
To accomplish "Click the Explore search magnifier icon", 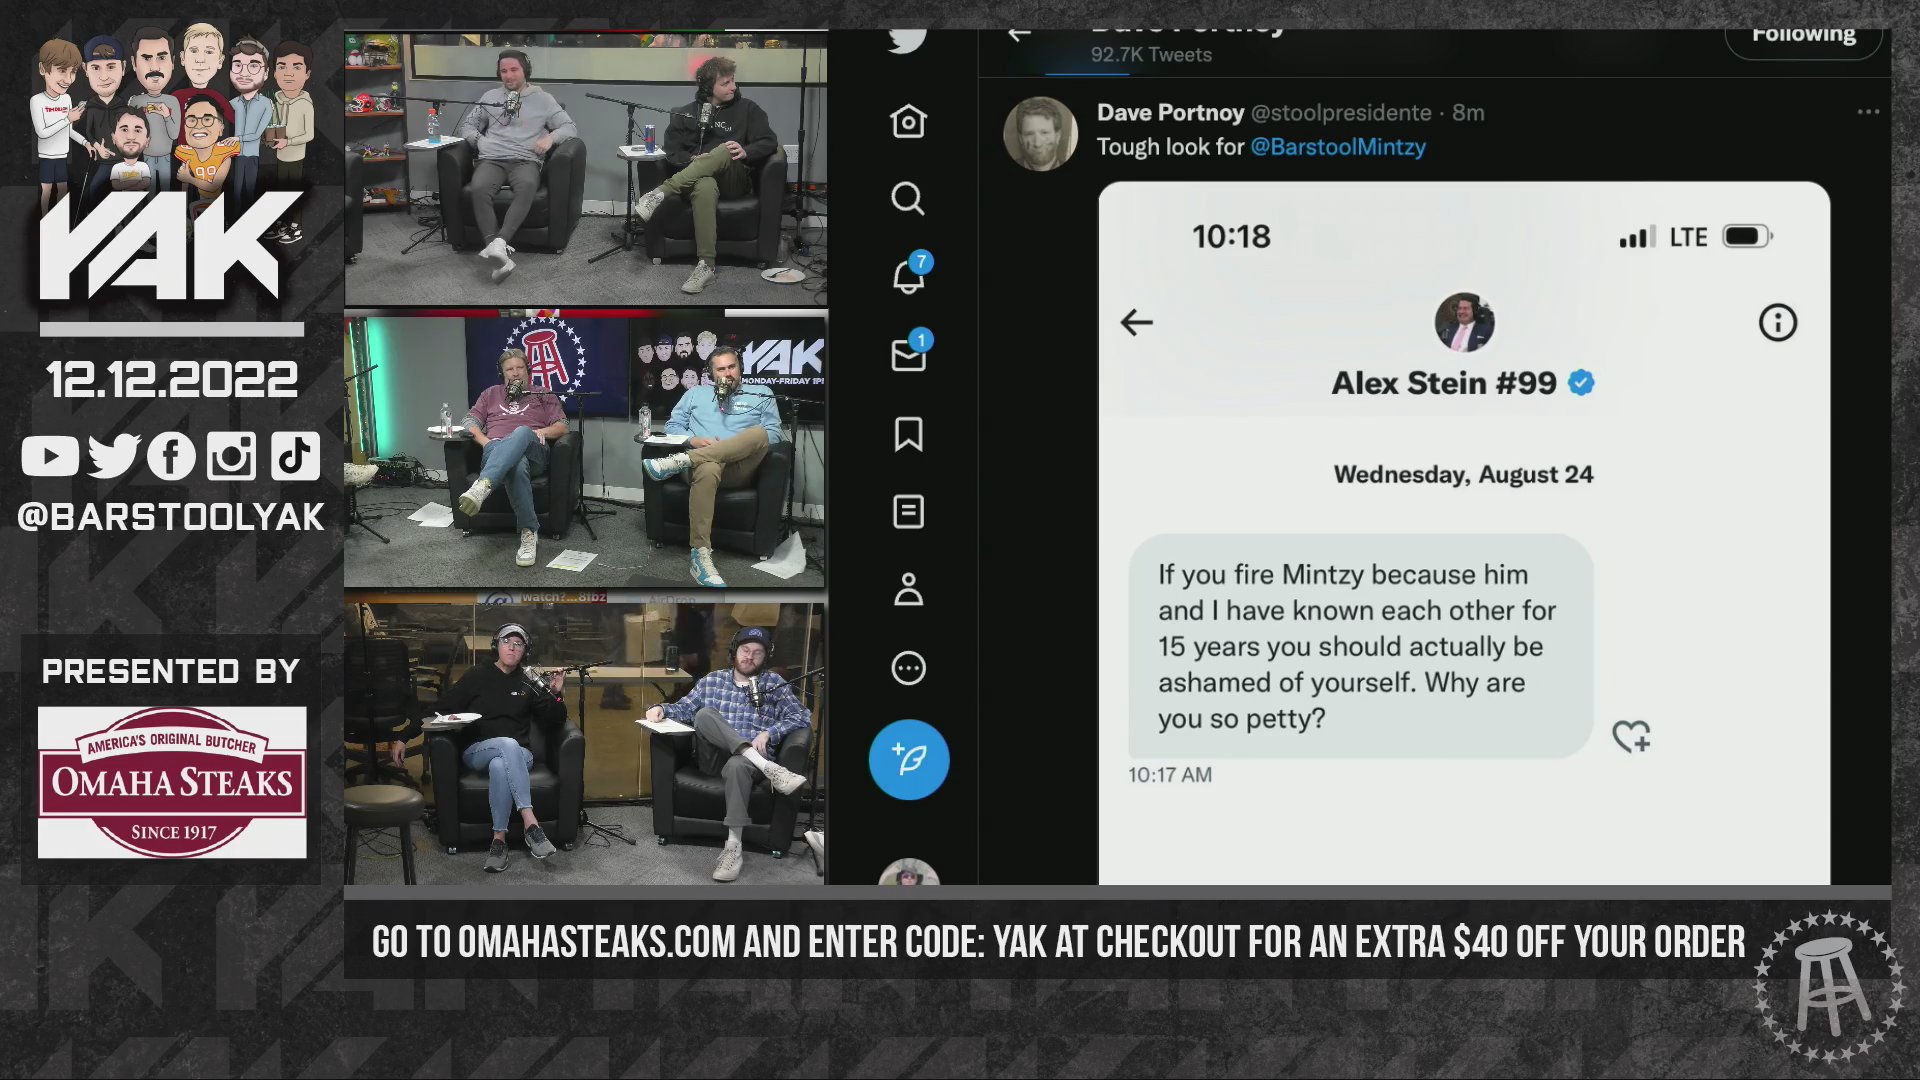I will pyautogui.click(x=908, y=198).
